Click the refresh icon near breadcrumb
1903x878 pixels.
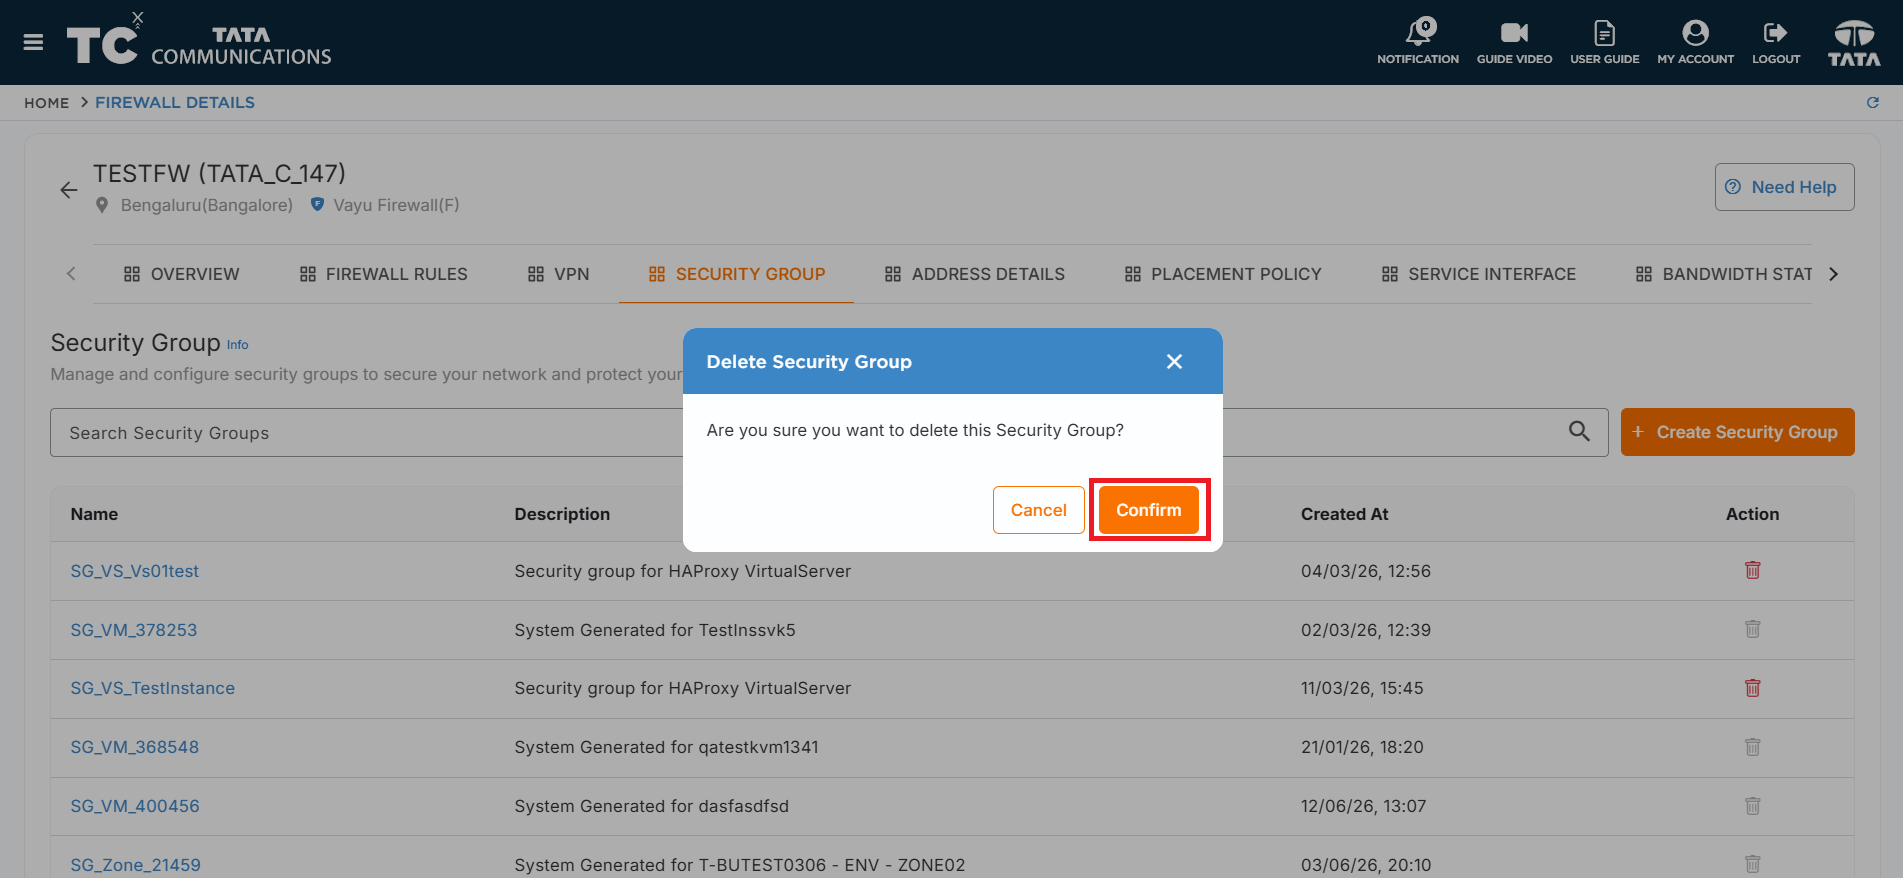pyautogui.click(x=1873, y=102)
